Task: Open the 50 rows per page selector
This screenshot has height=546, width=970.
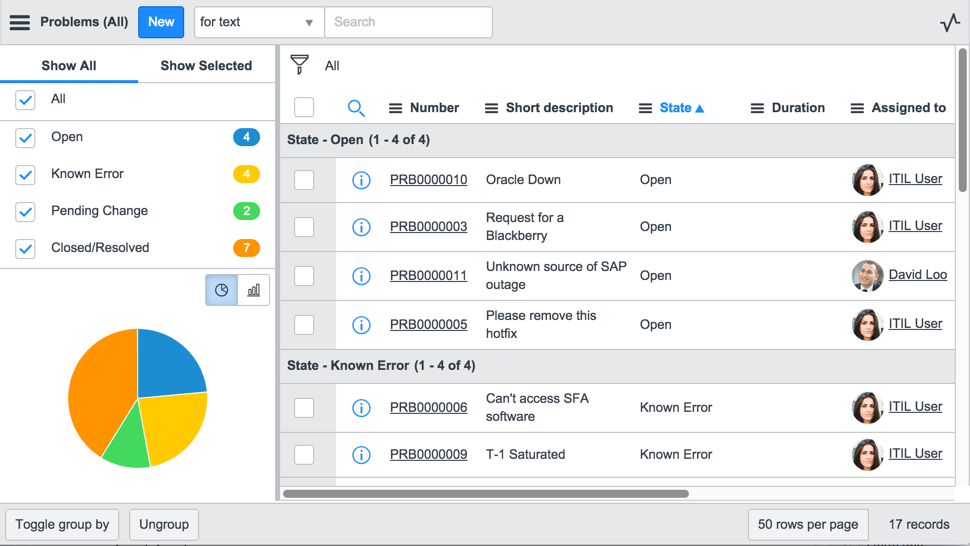Action: click(807, 524)
